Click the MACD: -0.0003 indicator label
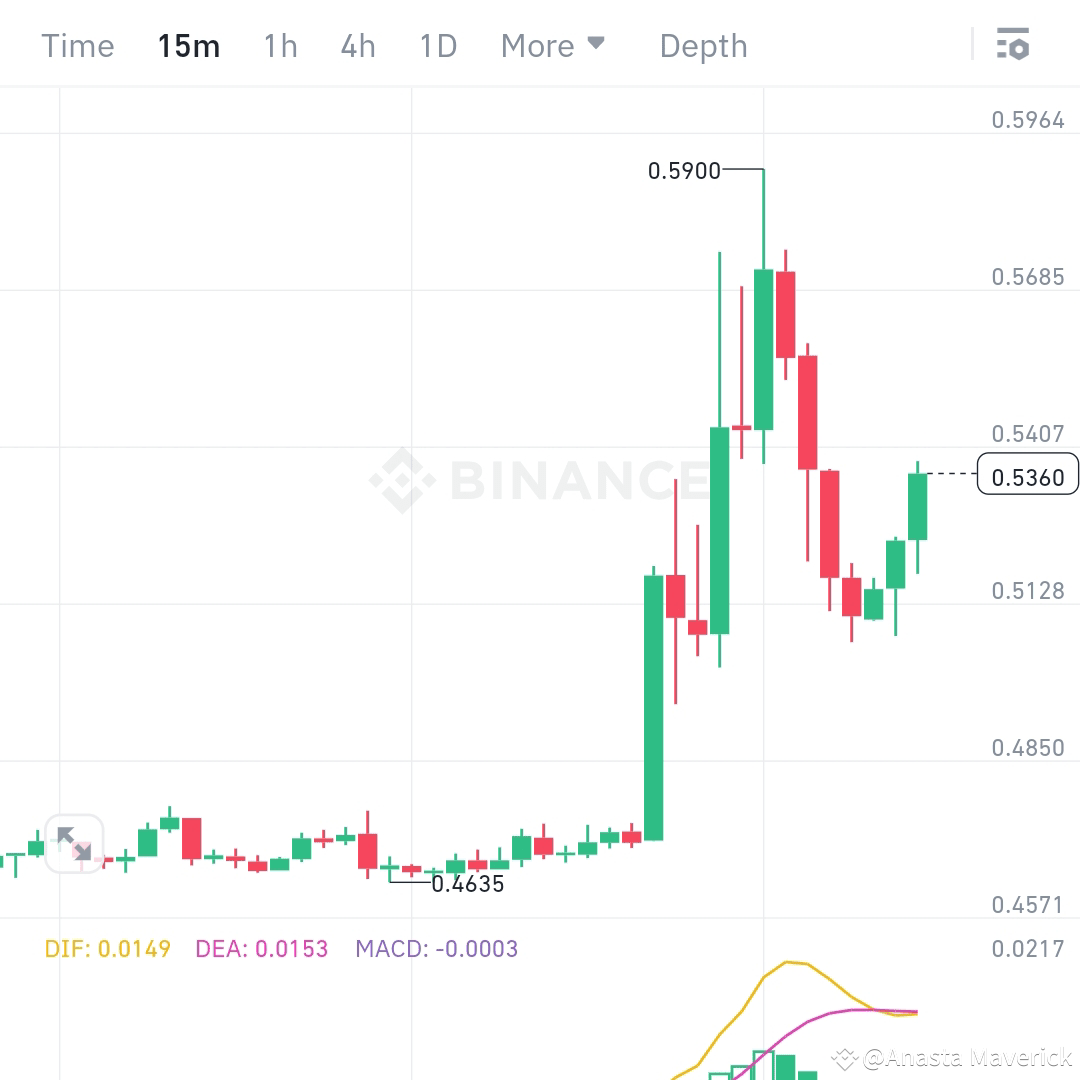The width and height of the screenshot is (1080, 1080). coord(437,948)
